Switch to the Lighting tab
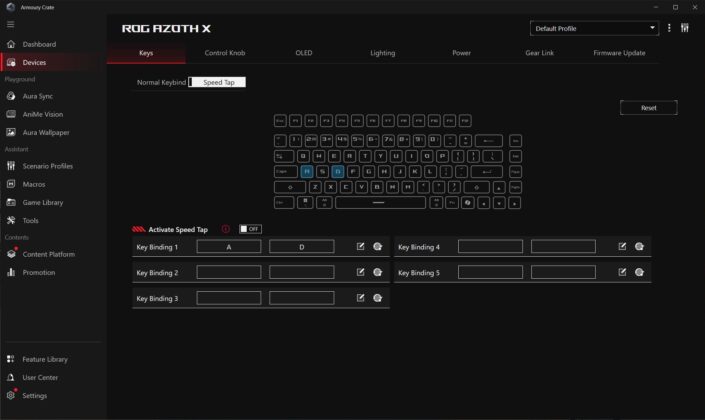The width and height of the screenshot is (705, 420). tap(383, 53)
